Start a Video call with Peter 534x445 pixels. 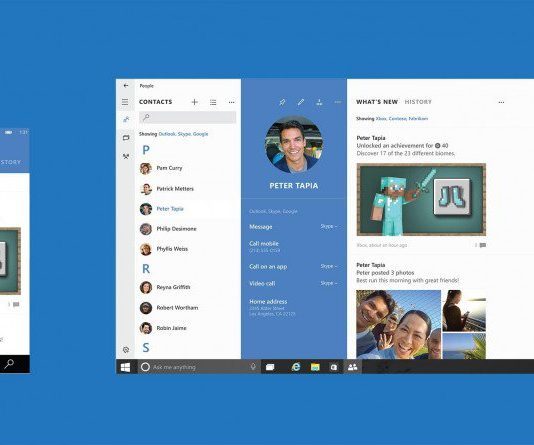coord(262,283)
